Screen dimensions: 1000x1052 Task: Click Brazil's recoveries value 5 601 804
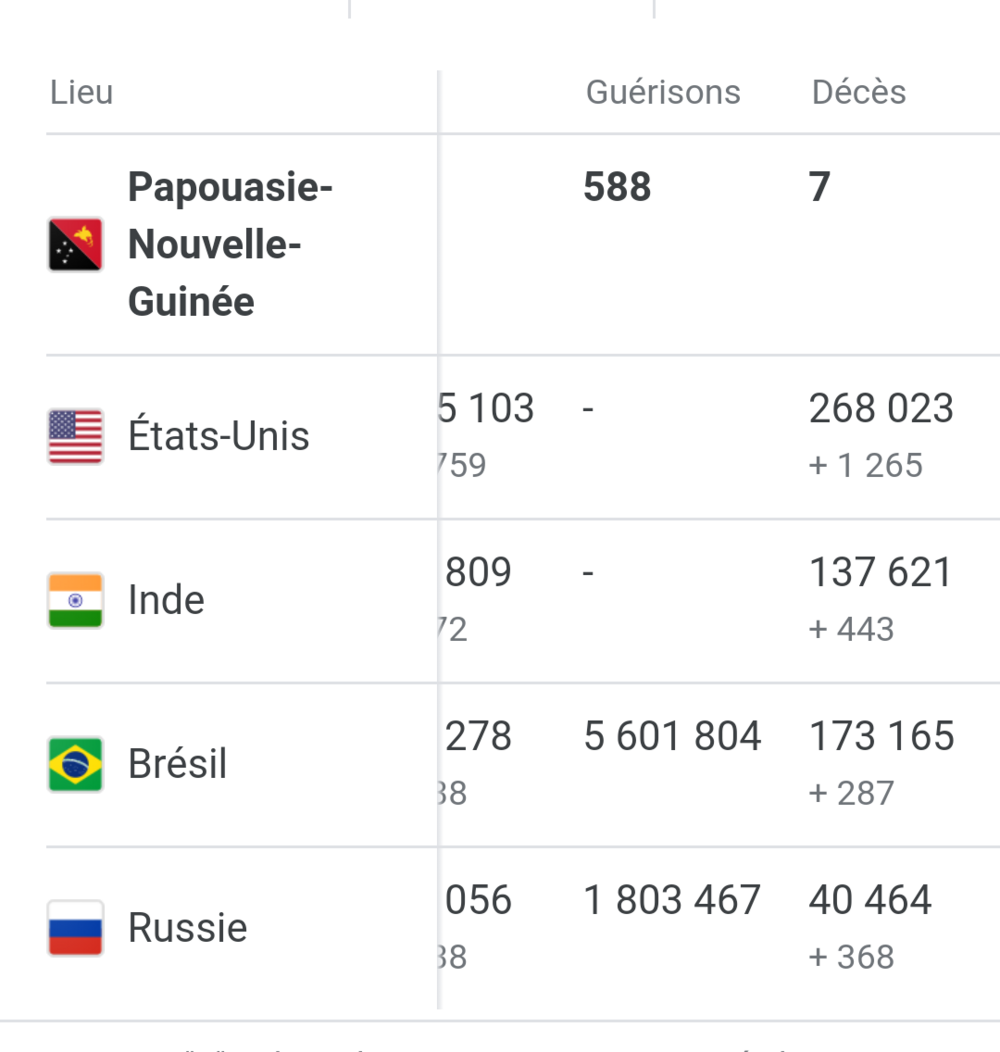coord(672,737)
